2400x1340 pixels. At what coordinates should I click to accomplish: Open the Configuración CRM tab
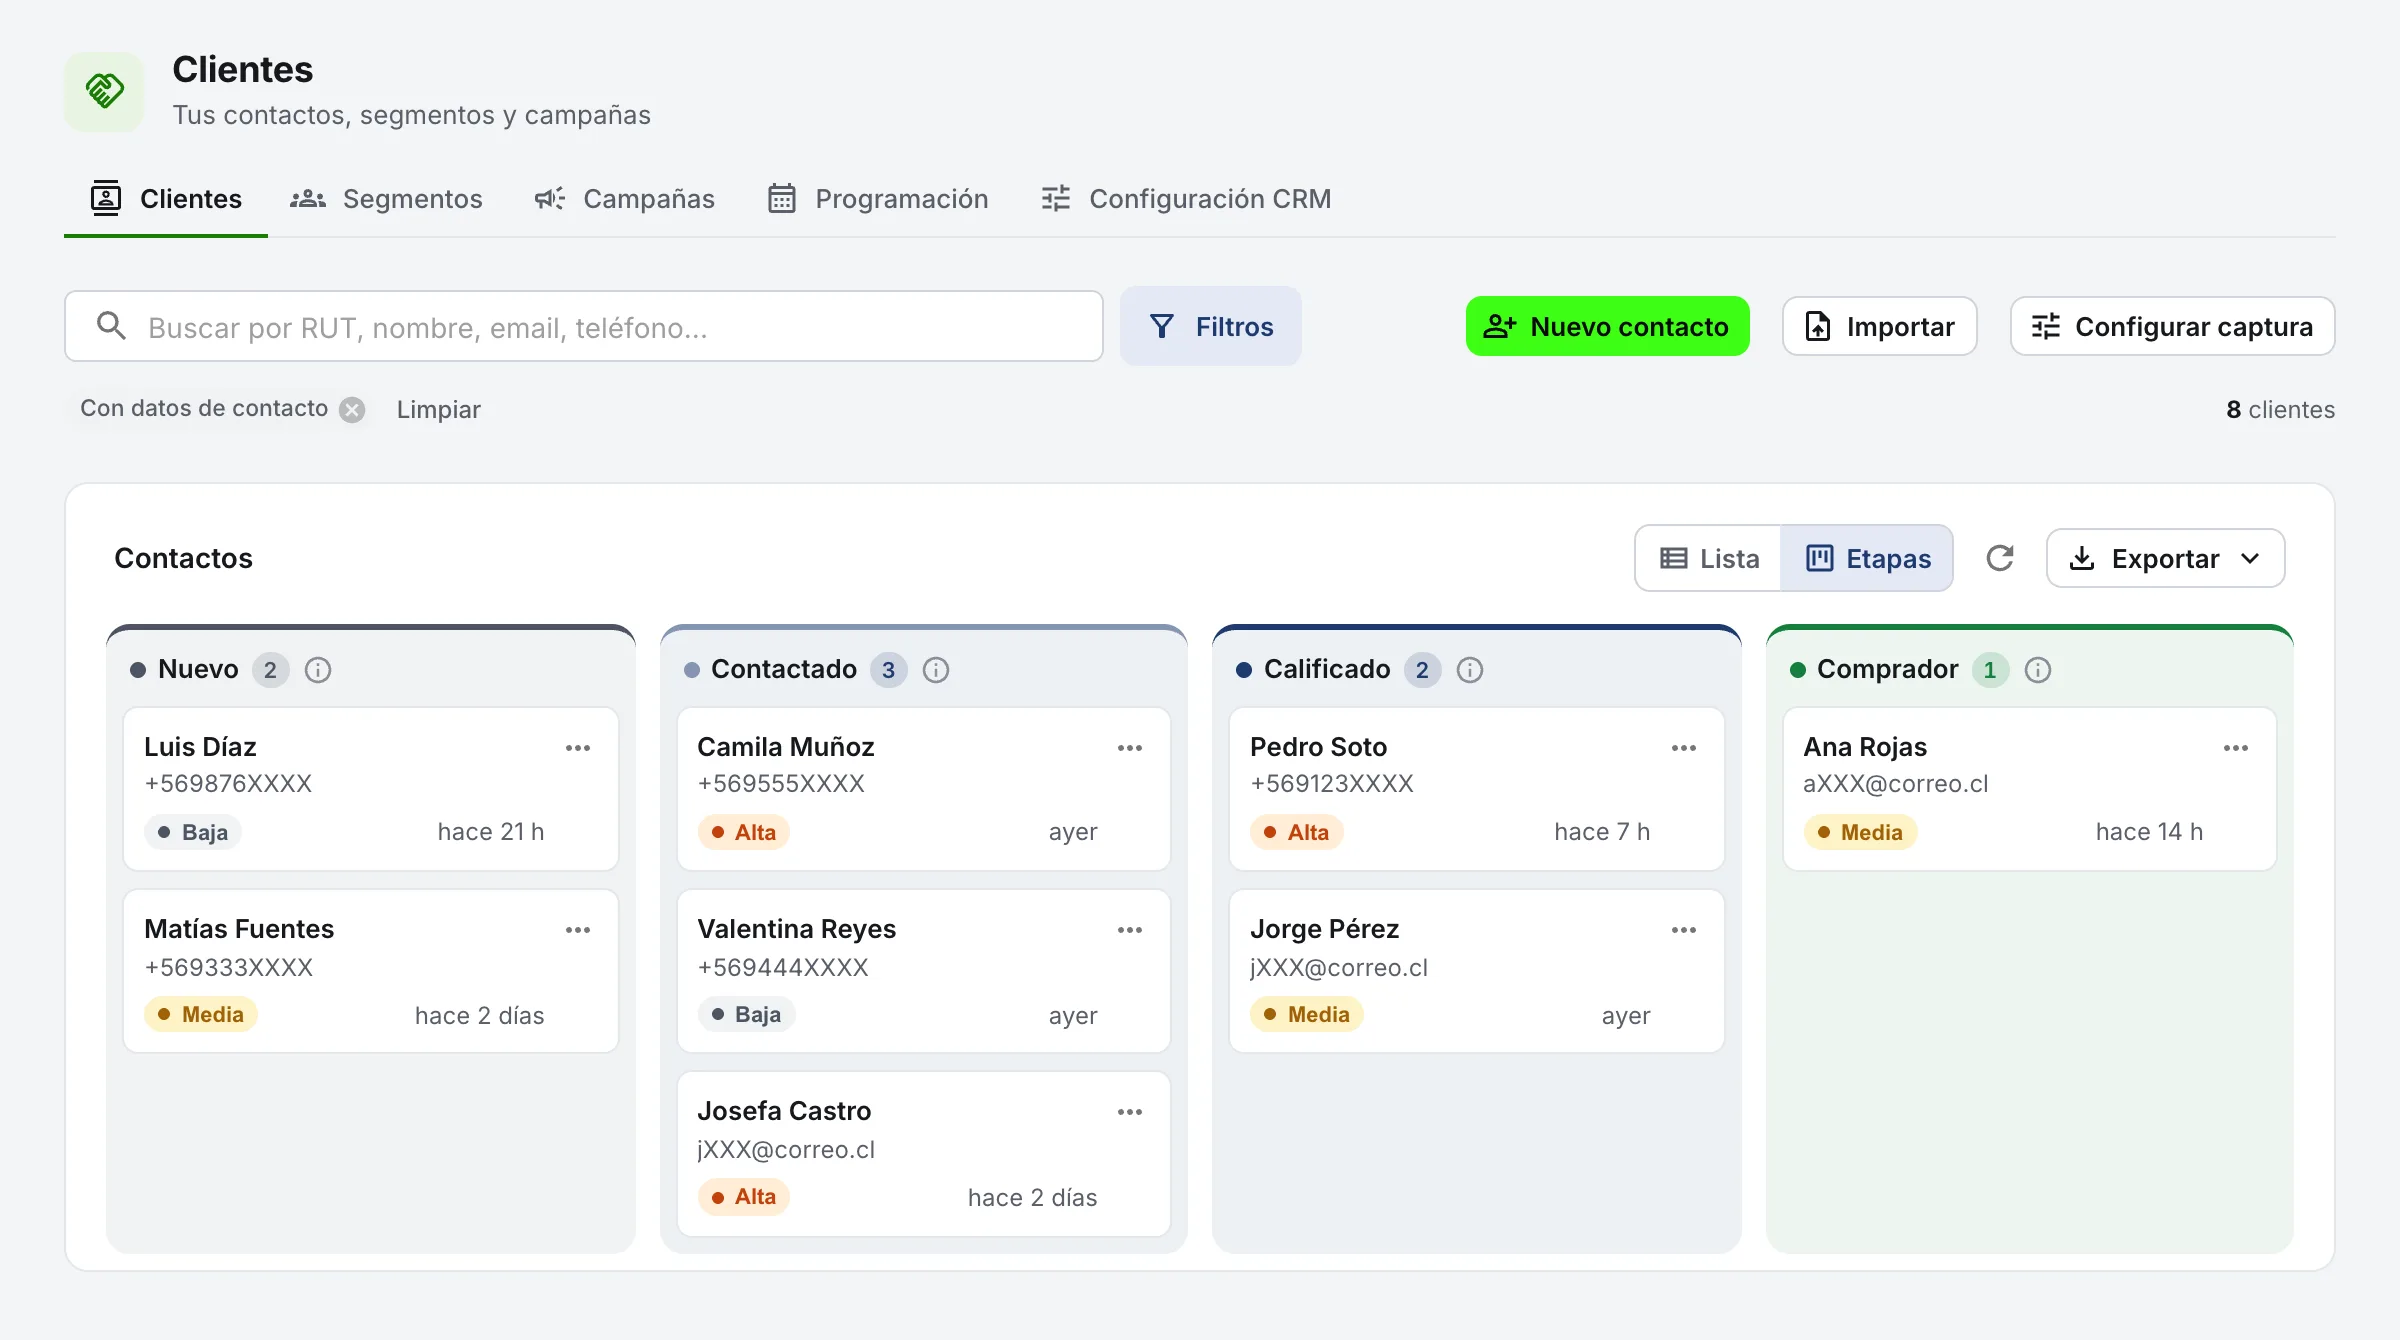tap(1186, 199)
